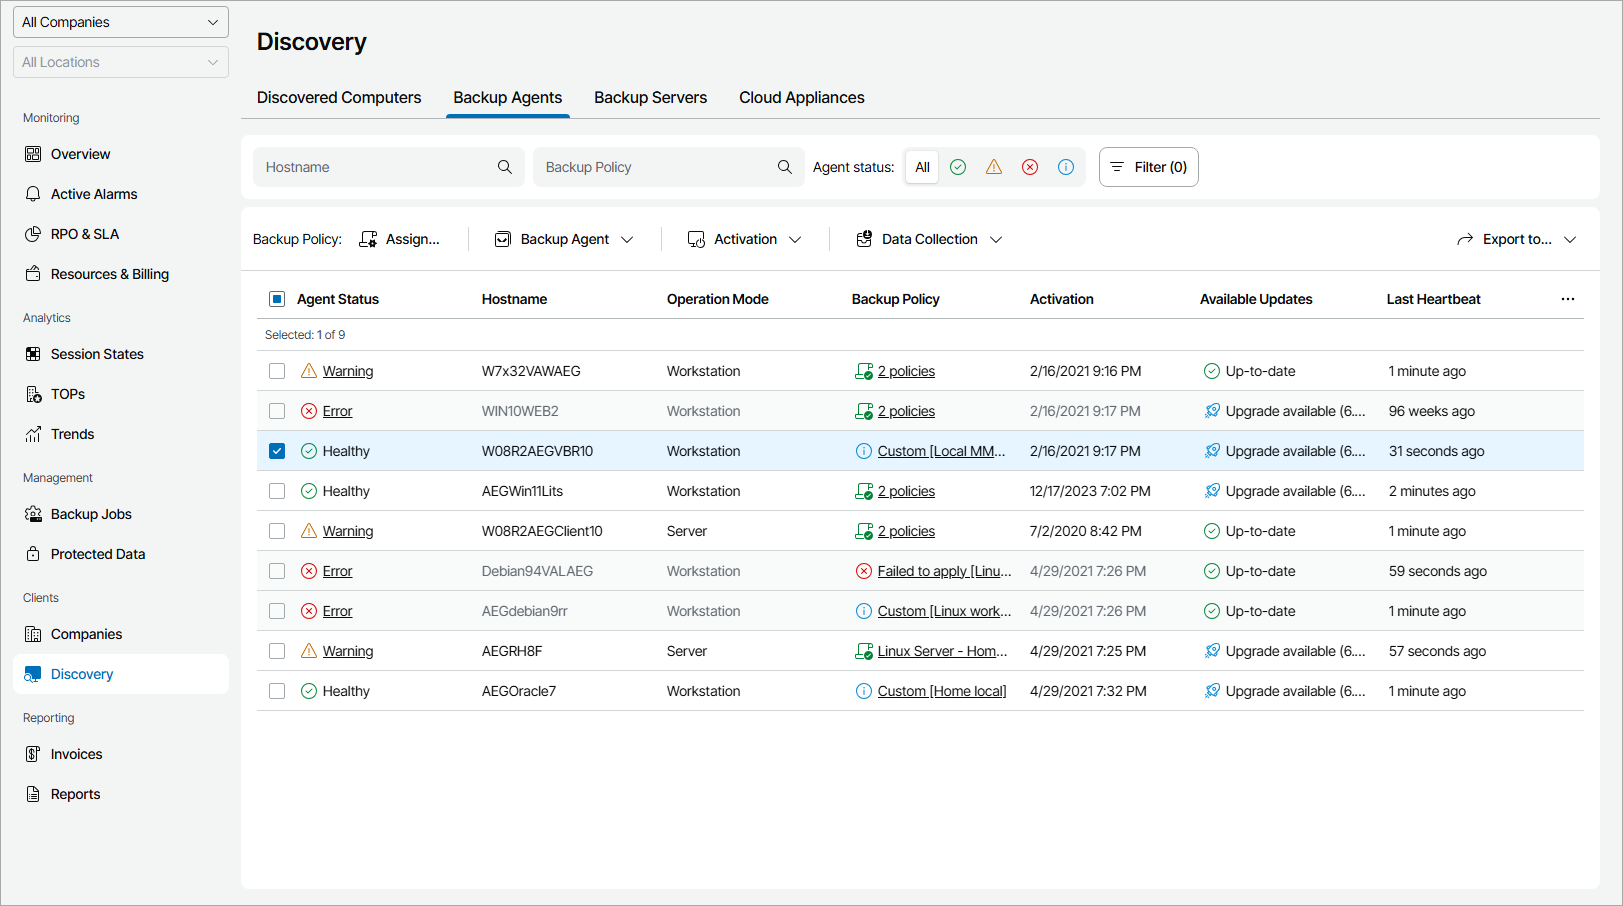Open the Activation dropdown

click(744, 239)
